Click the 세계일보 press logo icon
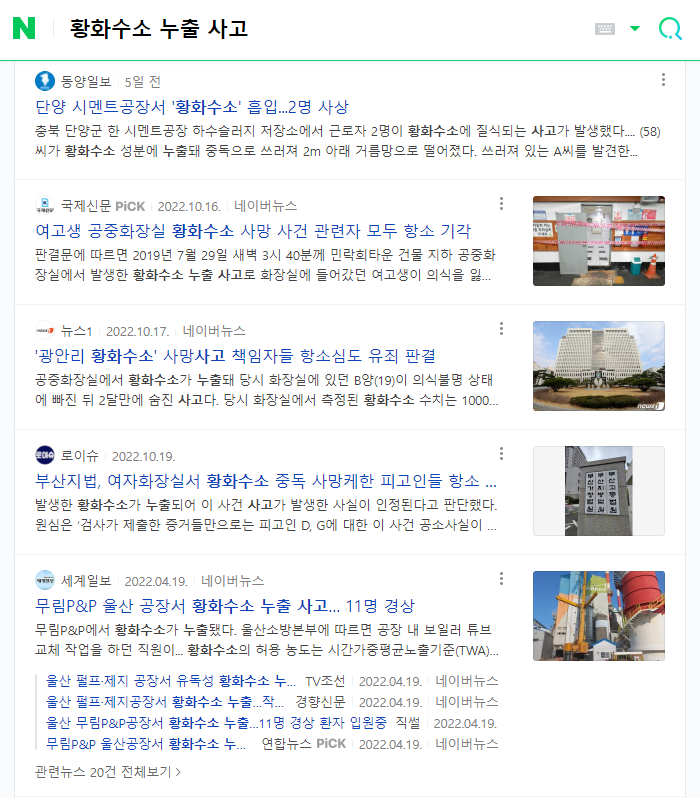This screenshot has width=700, height=798. click(45, 581)
